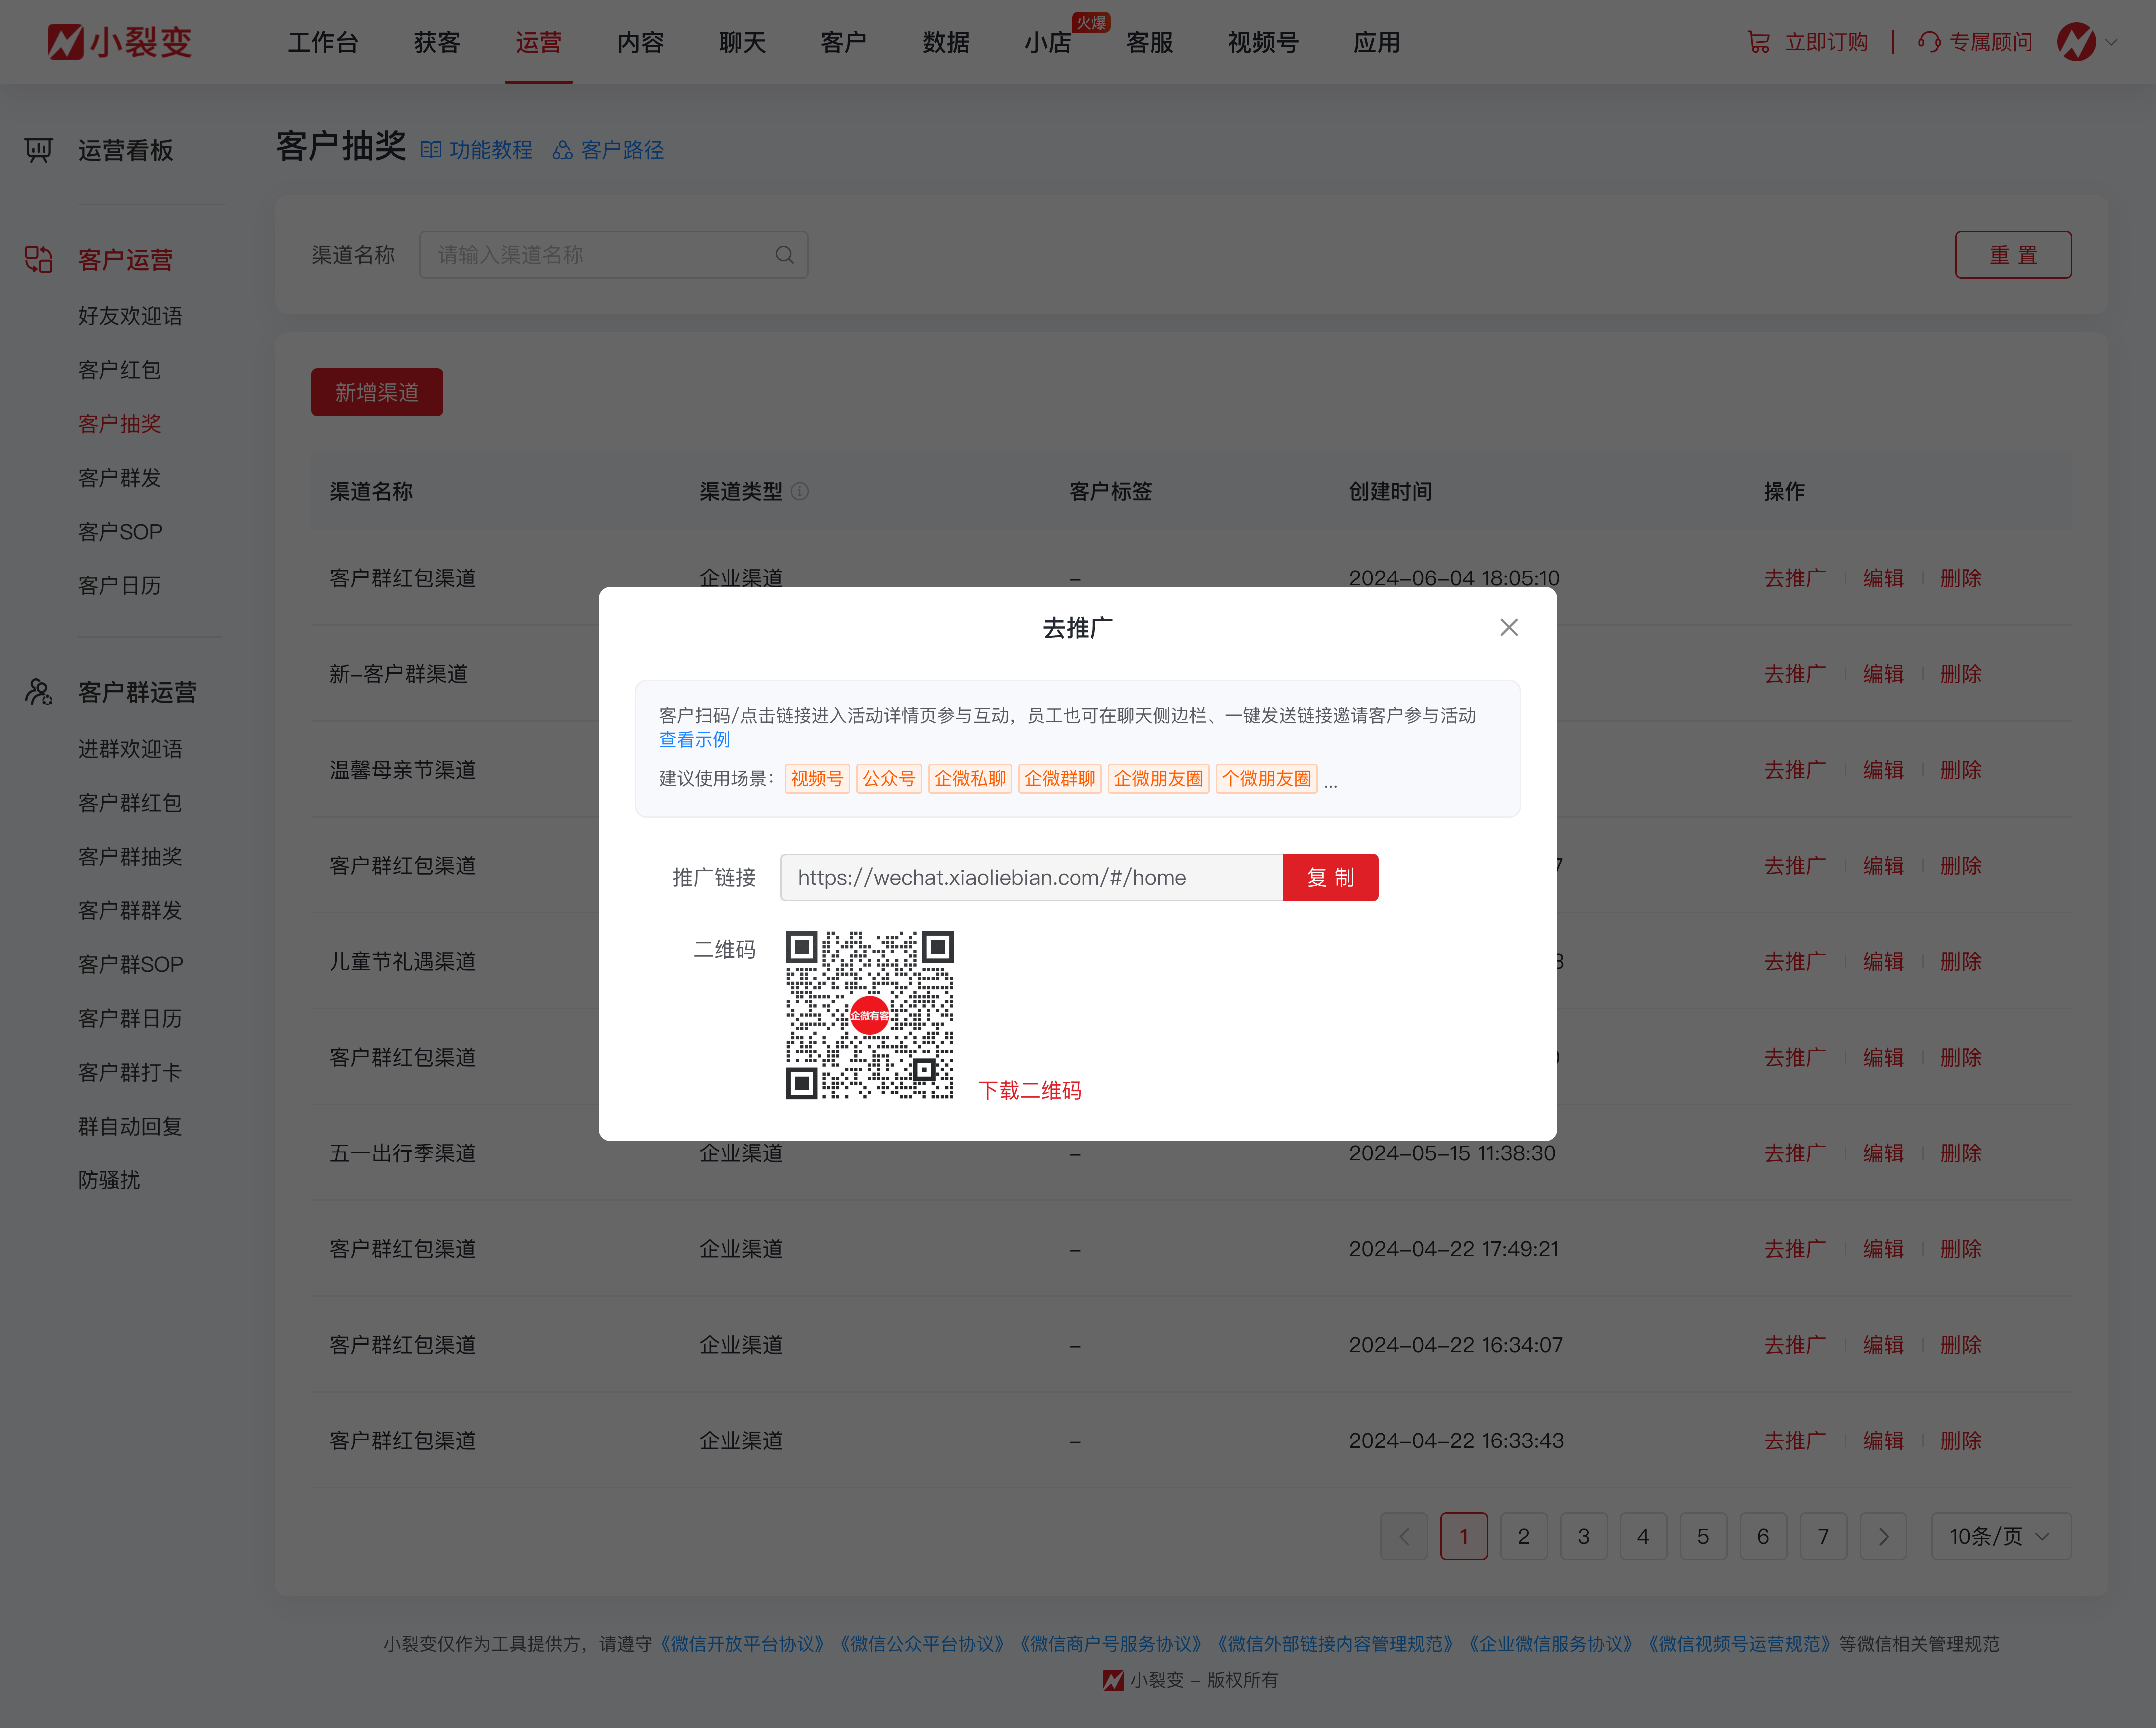Click the 视频号 scenario tag
This screenshot has height=1728, width=2156.
pyautogui.click(x=817, y=778)
